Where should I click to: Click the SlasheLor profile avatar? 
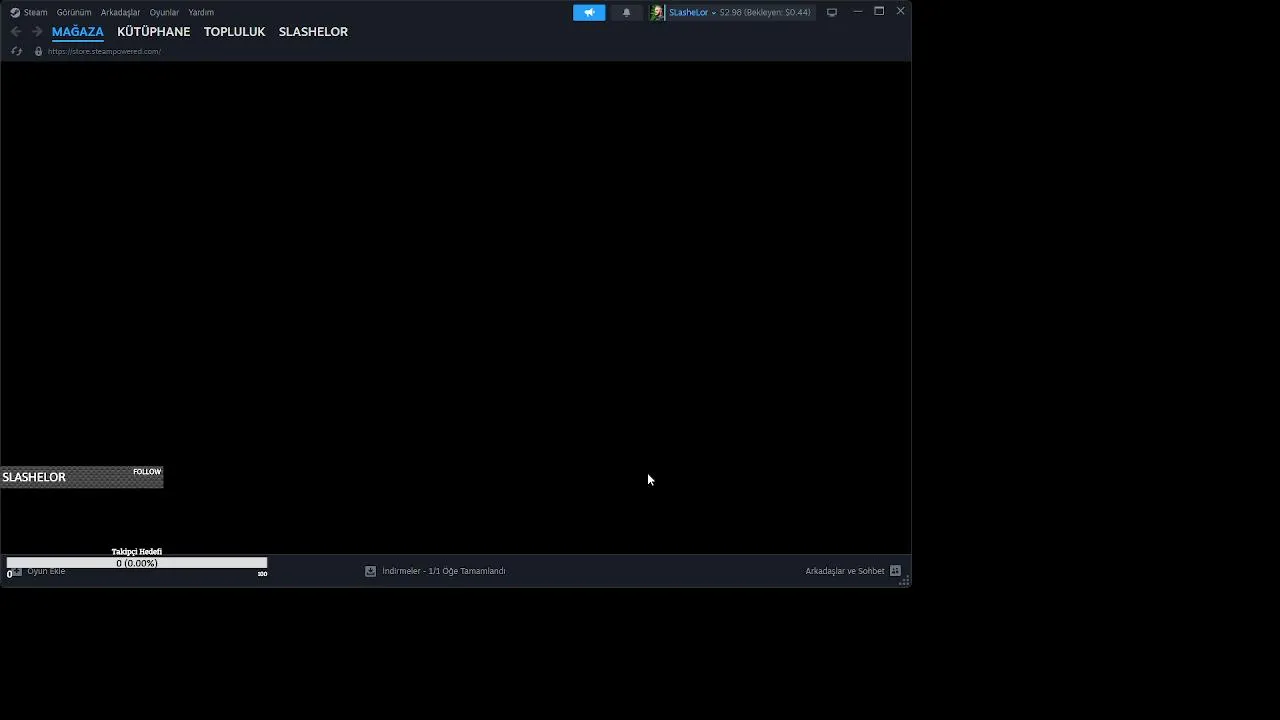tap(657, 12)
